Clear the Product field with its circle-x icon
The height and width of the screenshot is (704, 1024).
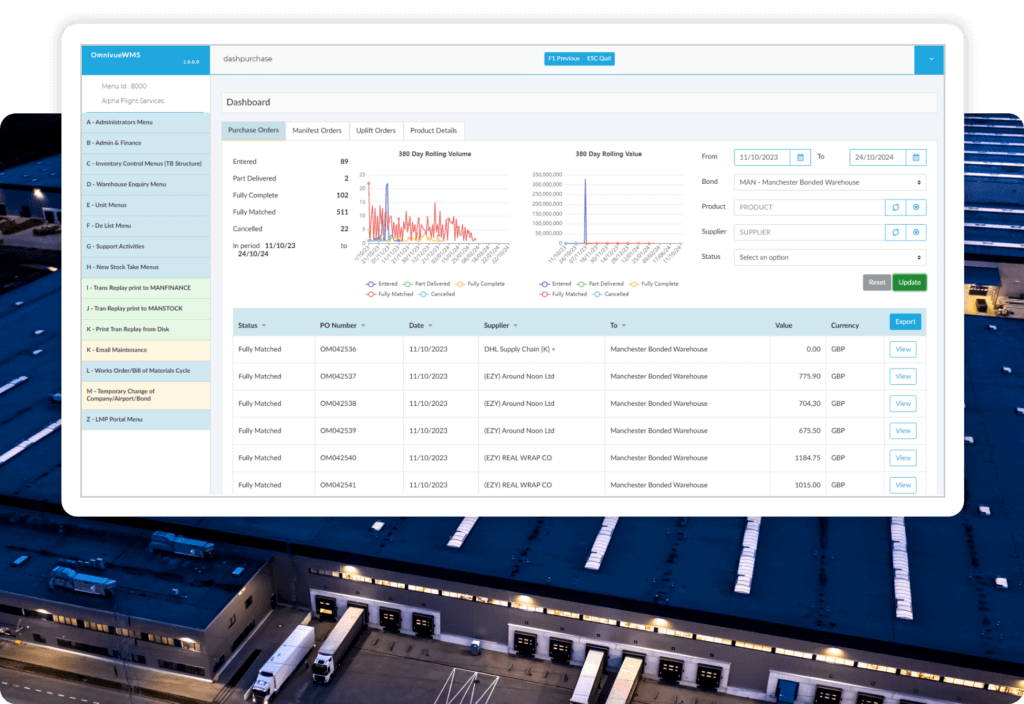click(916, 207)
